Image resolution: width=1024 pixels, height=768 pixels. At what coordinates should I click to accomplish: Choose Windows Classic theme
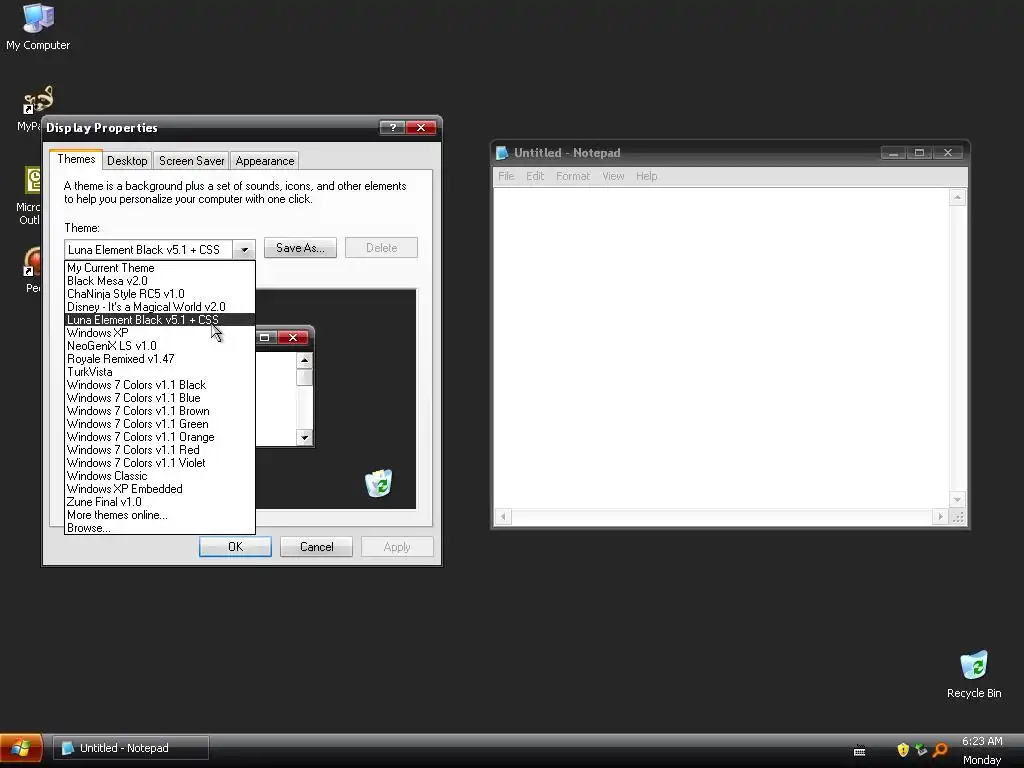pyautogui.click(x=159, y=476)
